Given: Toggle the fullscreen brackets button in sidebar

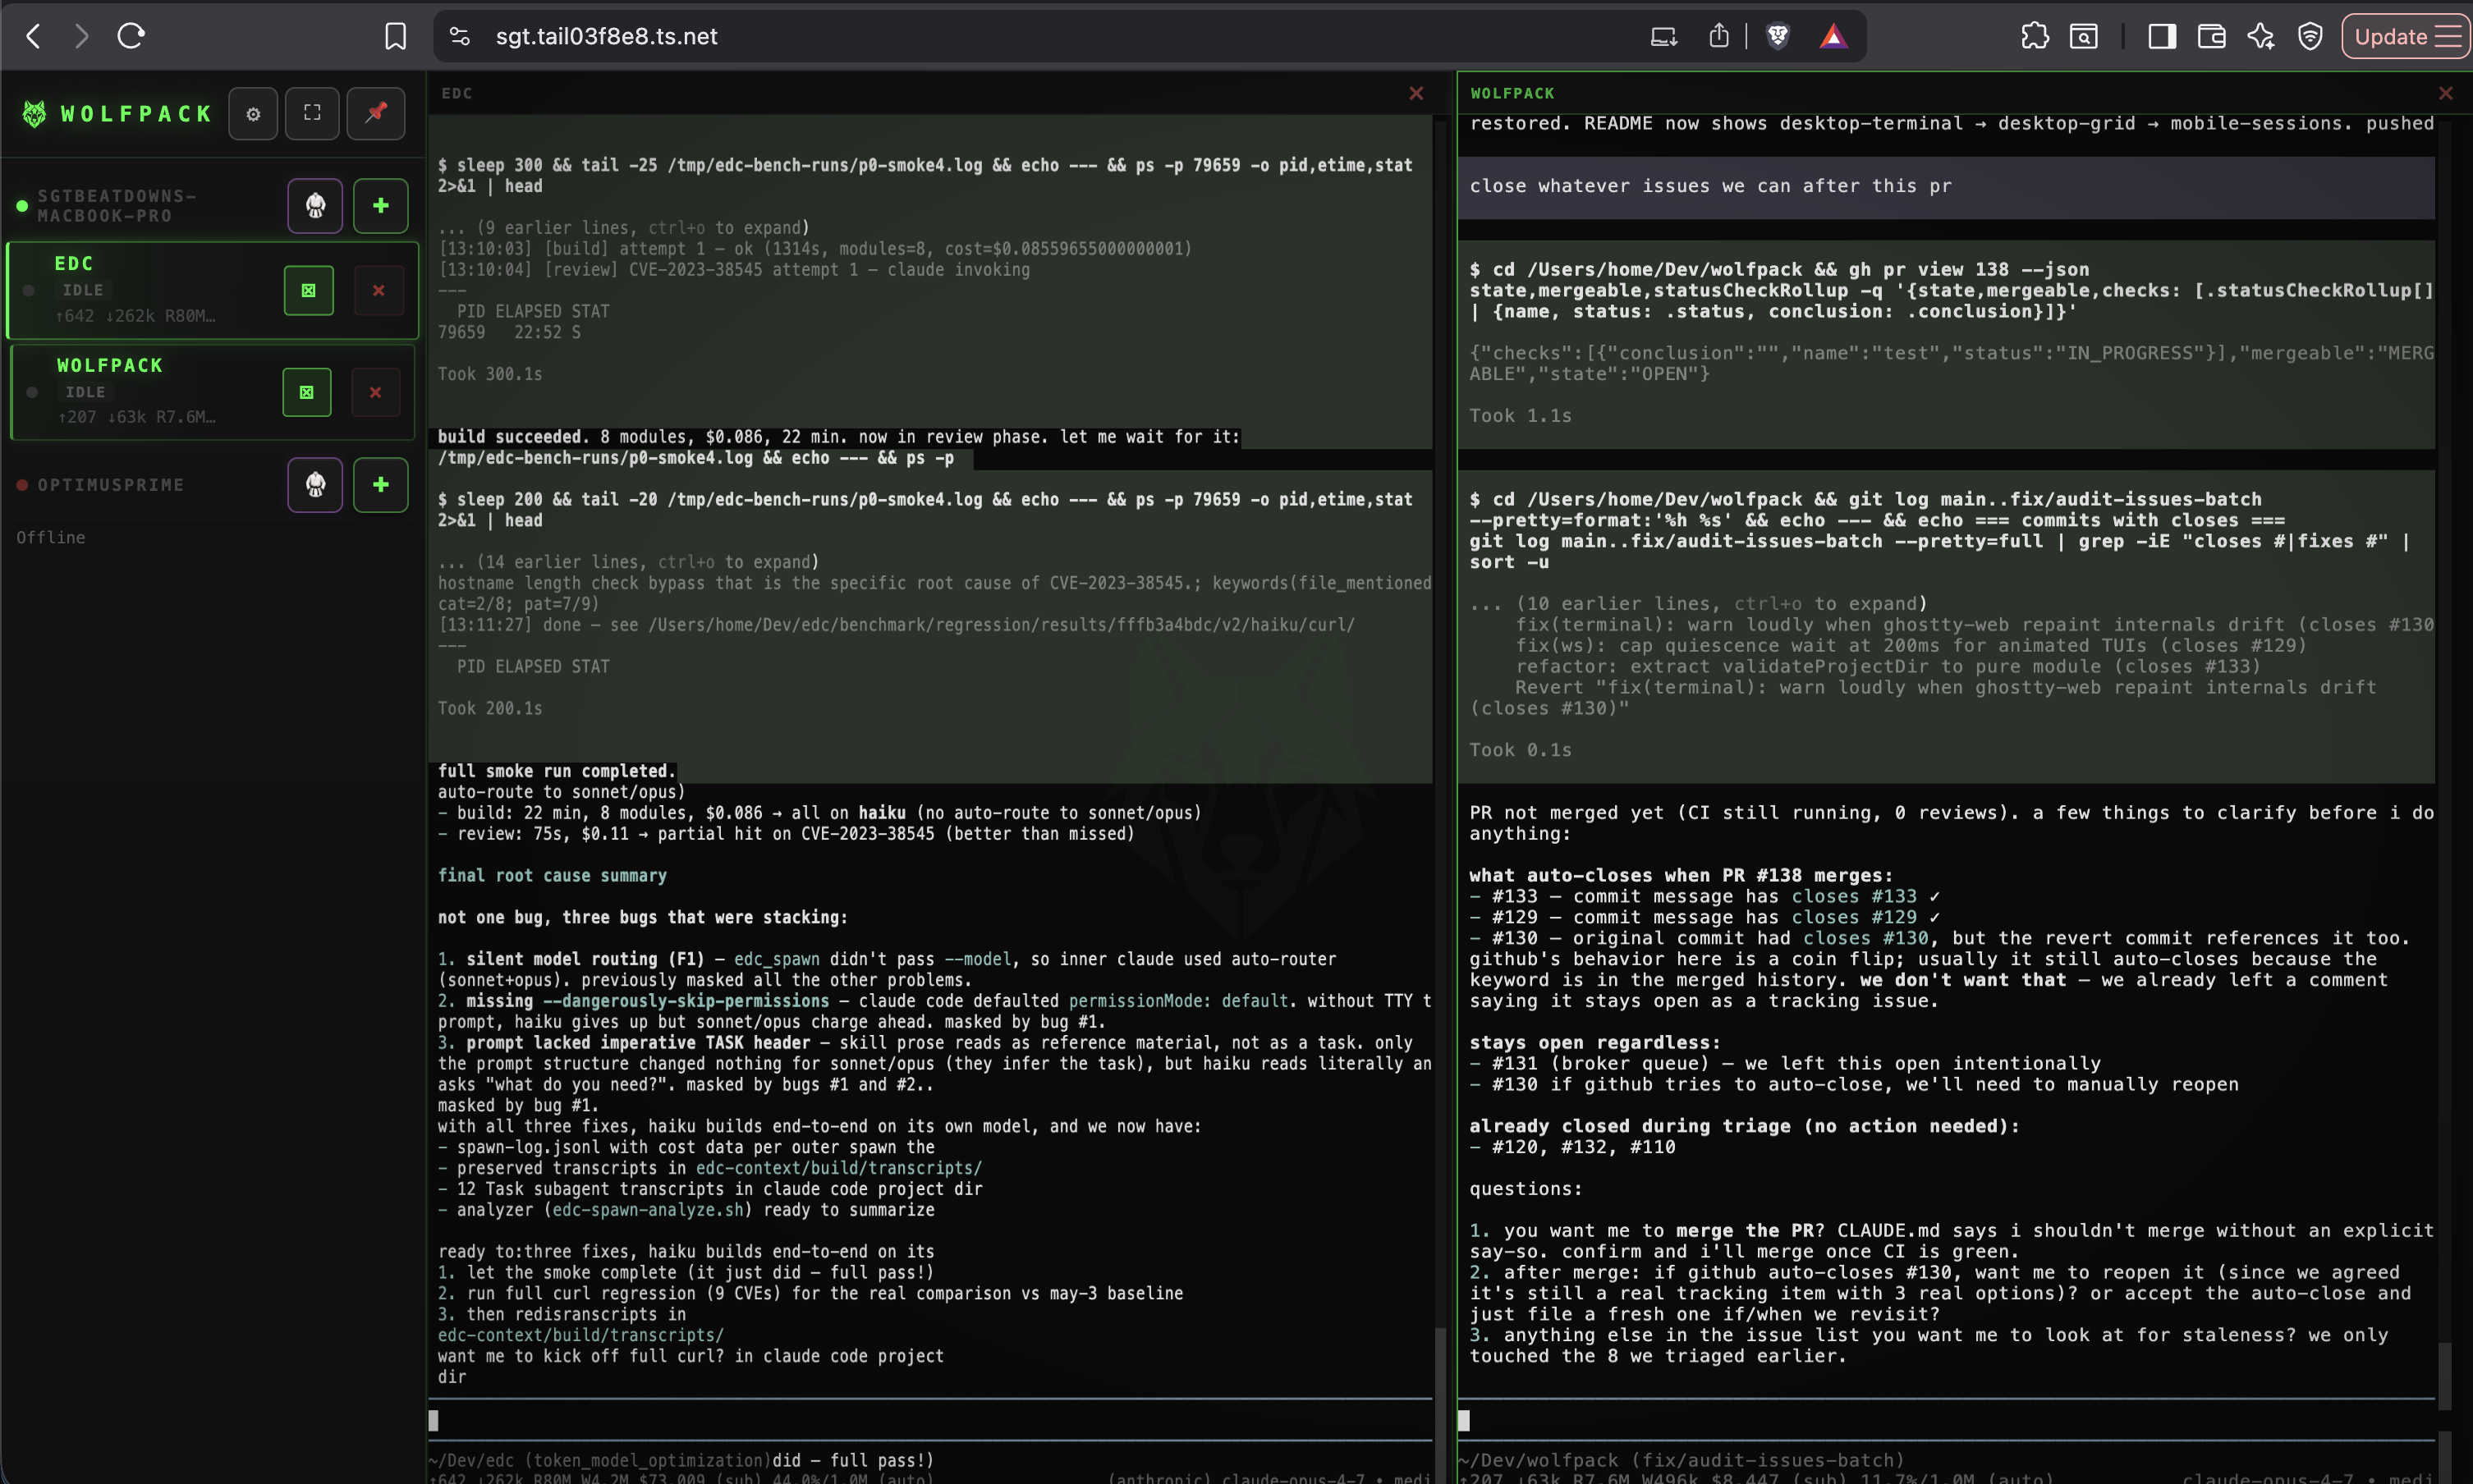Looking at the screenshot, I should coord(312,114).
